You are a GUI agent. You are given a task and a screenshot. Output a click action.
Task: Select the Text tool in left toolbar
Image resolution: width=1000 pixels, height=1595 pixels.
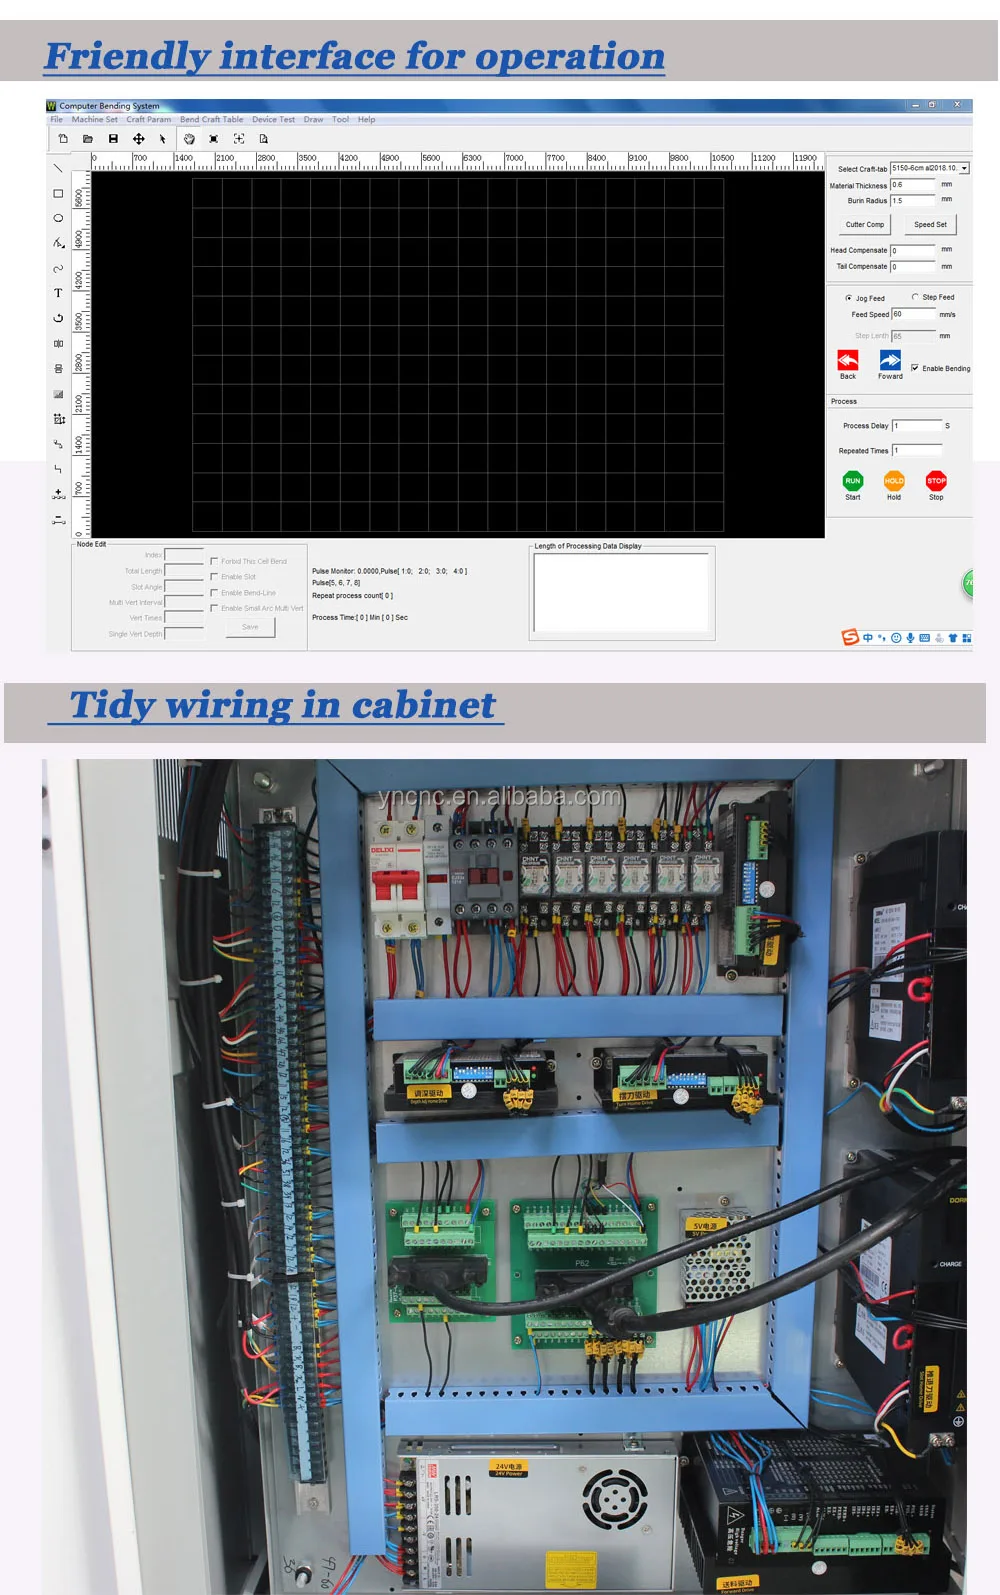coord(58,293)
